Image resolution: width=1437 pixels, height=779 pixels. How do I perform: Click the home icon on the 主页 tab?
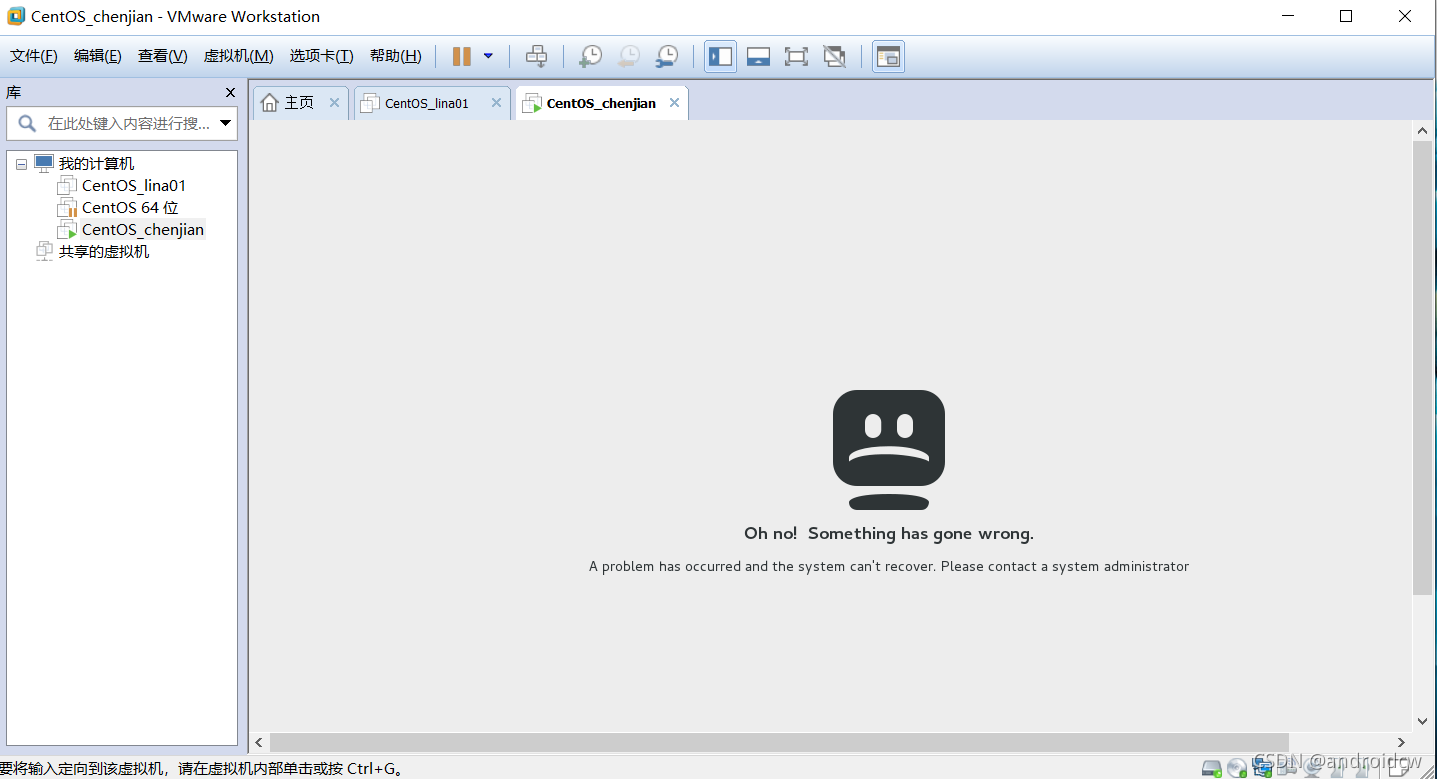[269, 103]
